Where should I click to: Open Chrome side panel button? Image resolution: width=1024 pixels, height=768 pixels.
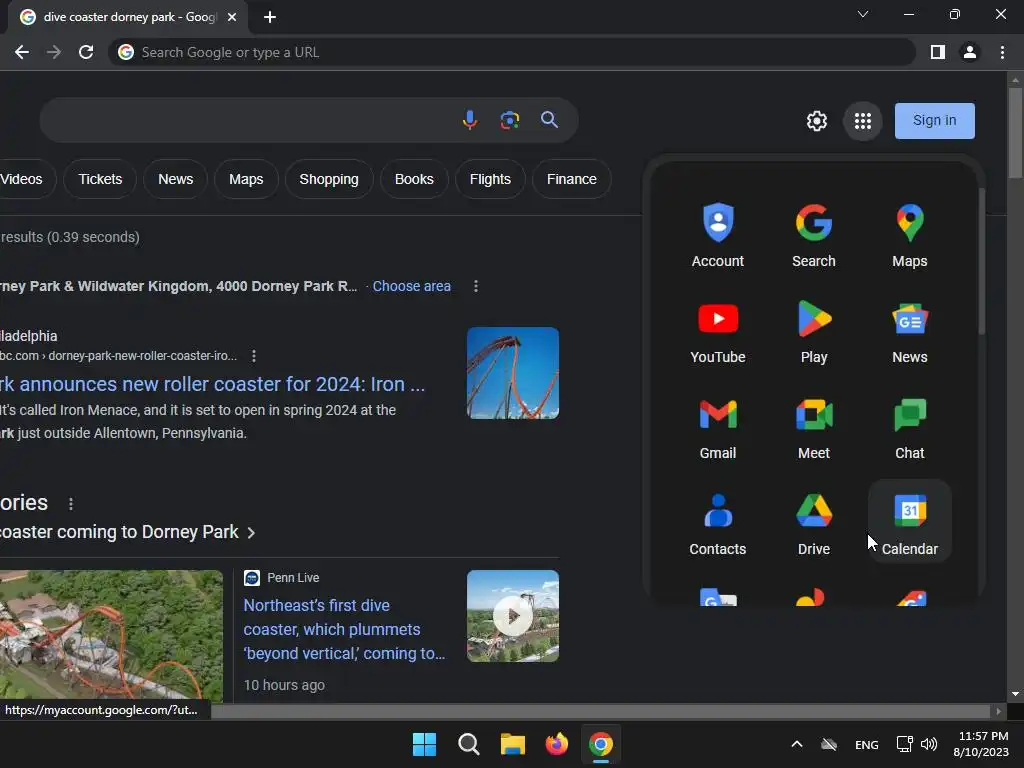(938, 52)
